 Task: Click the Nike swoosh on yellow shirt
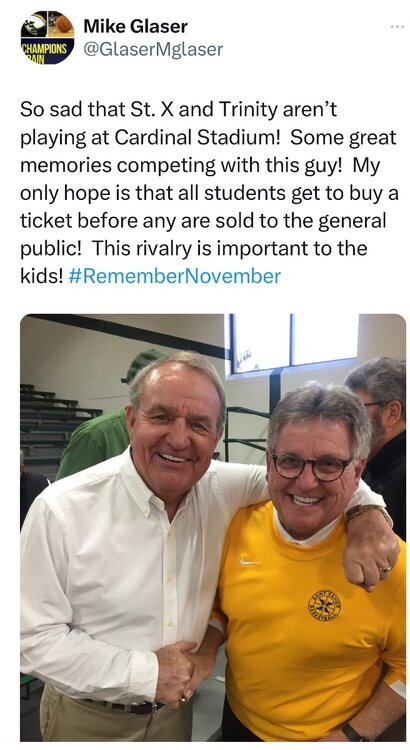pos(250,562)
